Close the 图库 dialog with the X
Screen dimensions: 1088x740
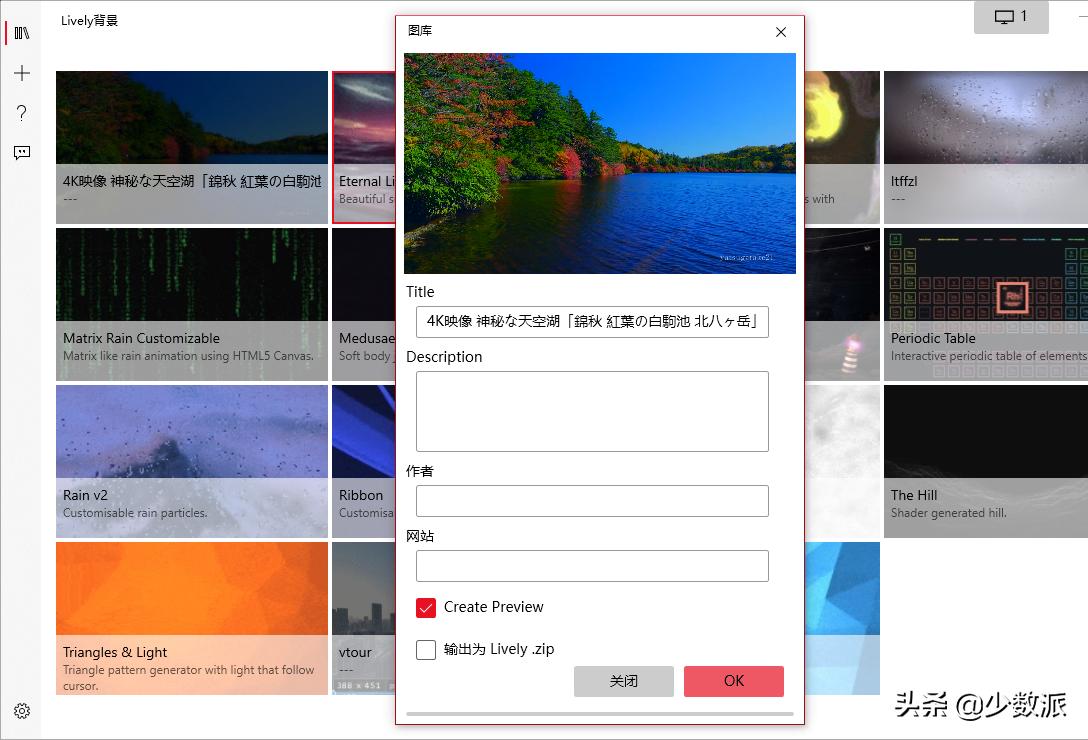[x=780, y=32]
